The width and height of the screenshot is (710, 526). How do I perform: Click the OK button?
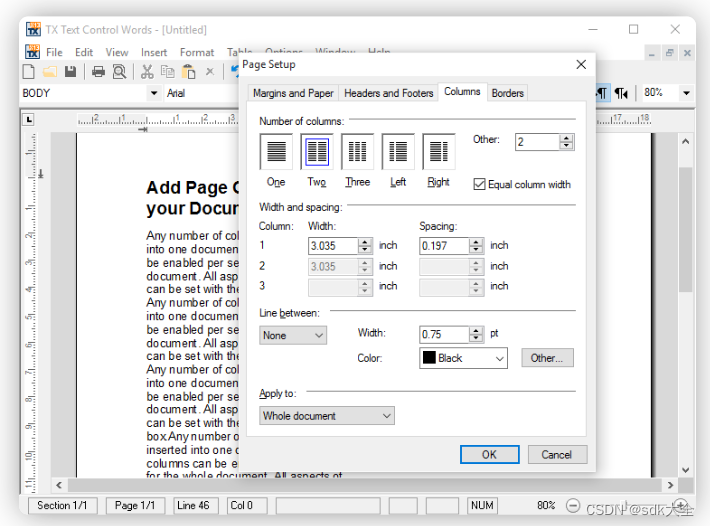pyautogui.click(x=489, y=454)
